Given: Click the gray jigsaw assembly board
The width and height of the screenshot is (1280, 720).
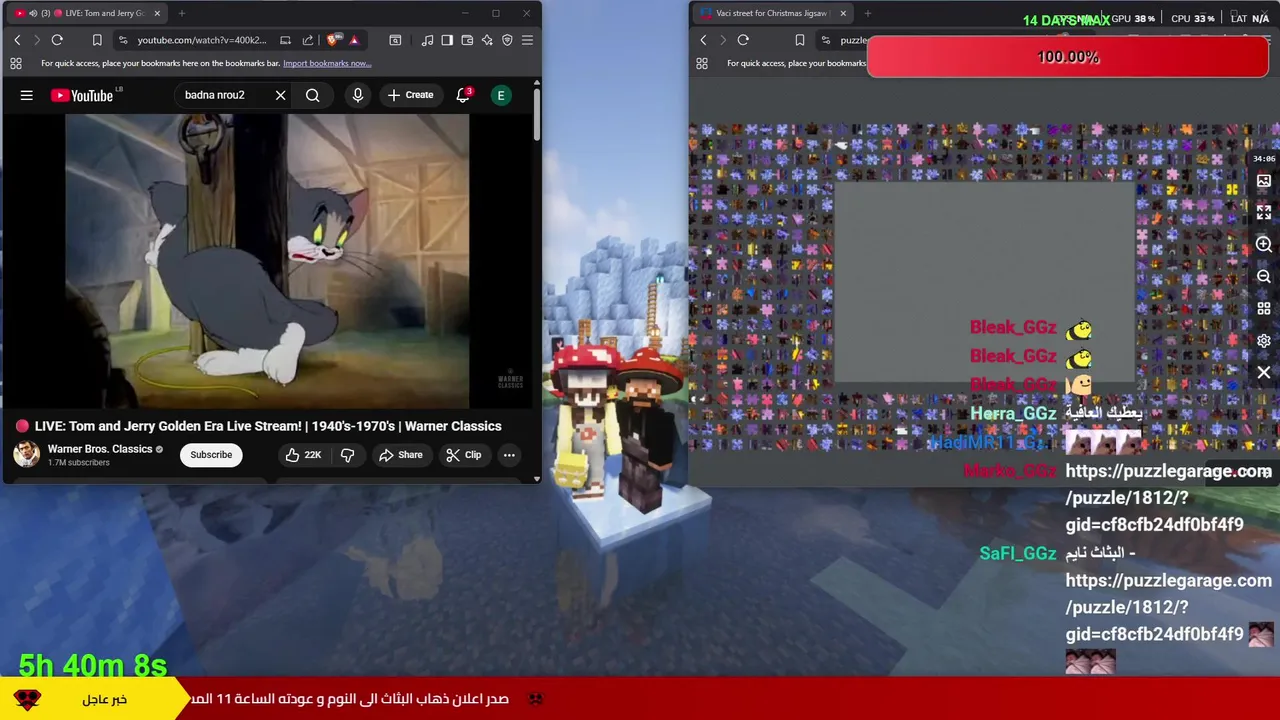Looking at the screenshot, I should [985, 282].
